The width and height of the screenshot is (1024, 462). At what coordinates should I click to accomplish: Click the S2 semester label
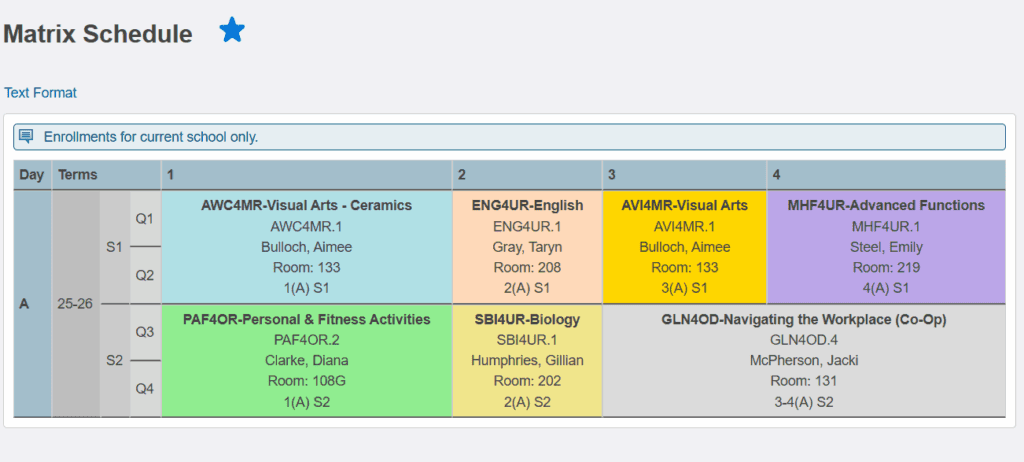pos(114,360)
